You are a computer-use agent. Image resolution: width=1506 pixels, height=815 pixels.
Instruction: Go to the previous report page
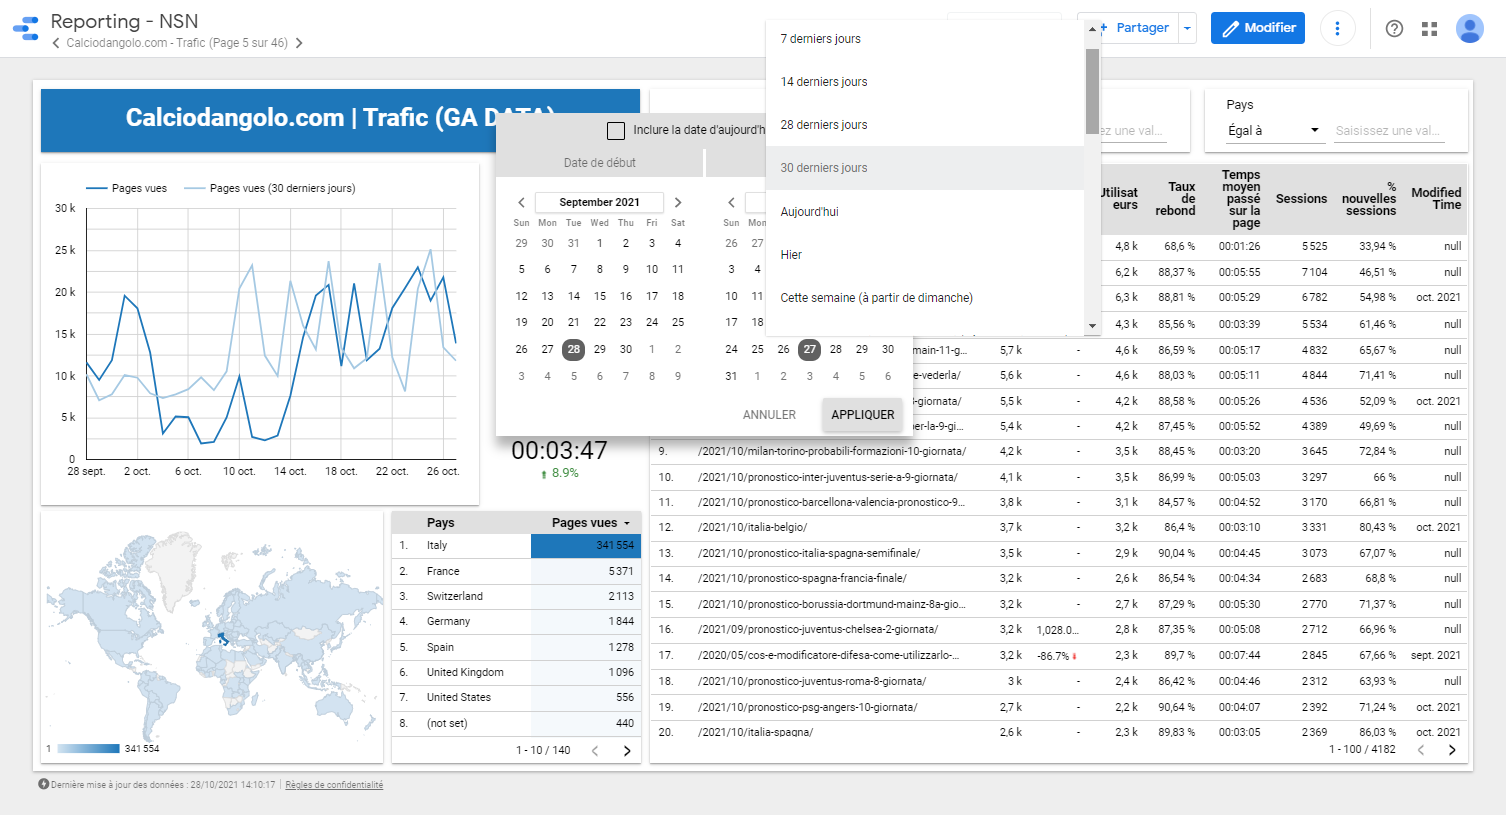point(56,43)
